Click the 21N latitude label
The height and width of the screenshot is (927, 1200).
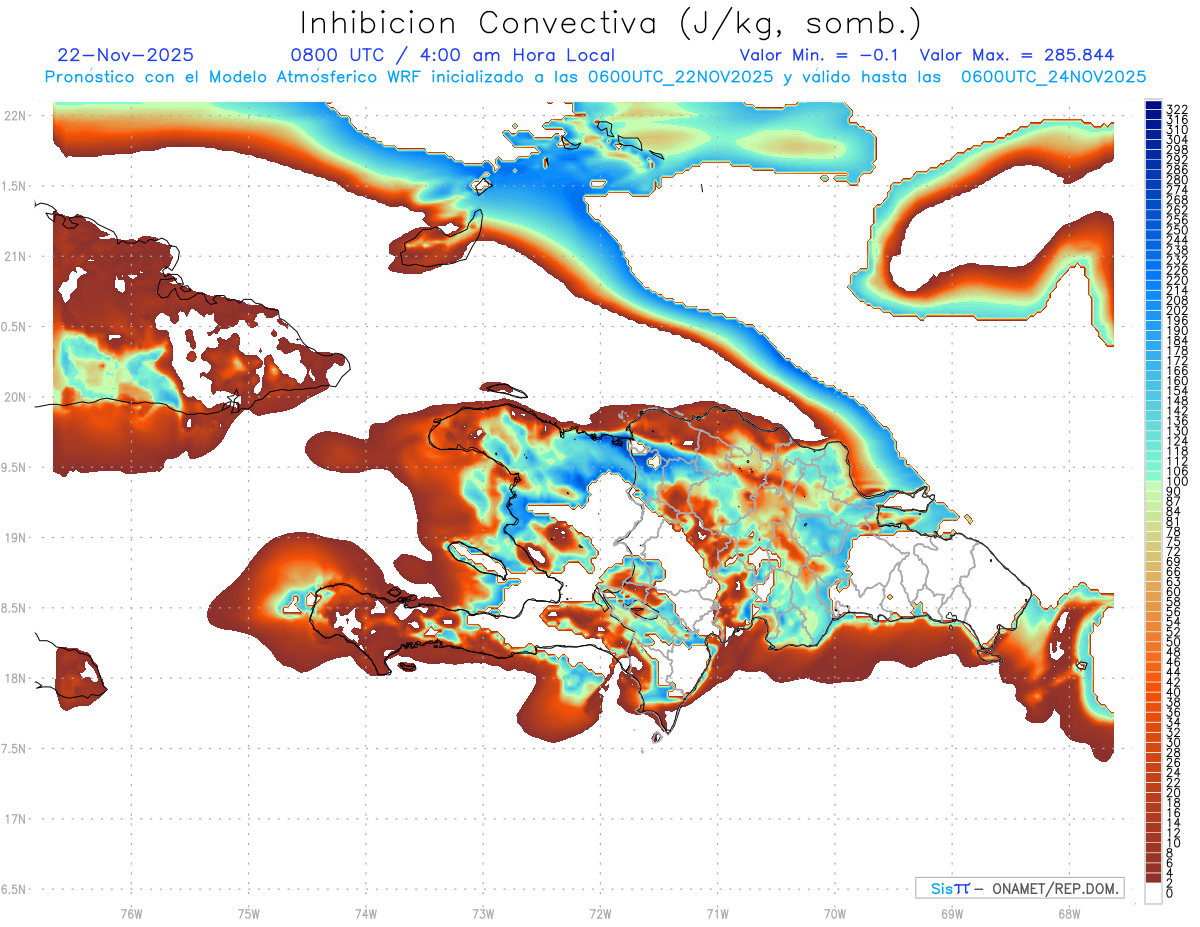click(x=16, y=257)
